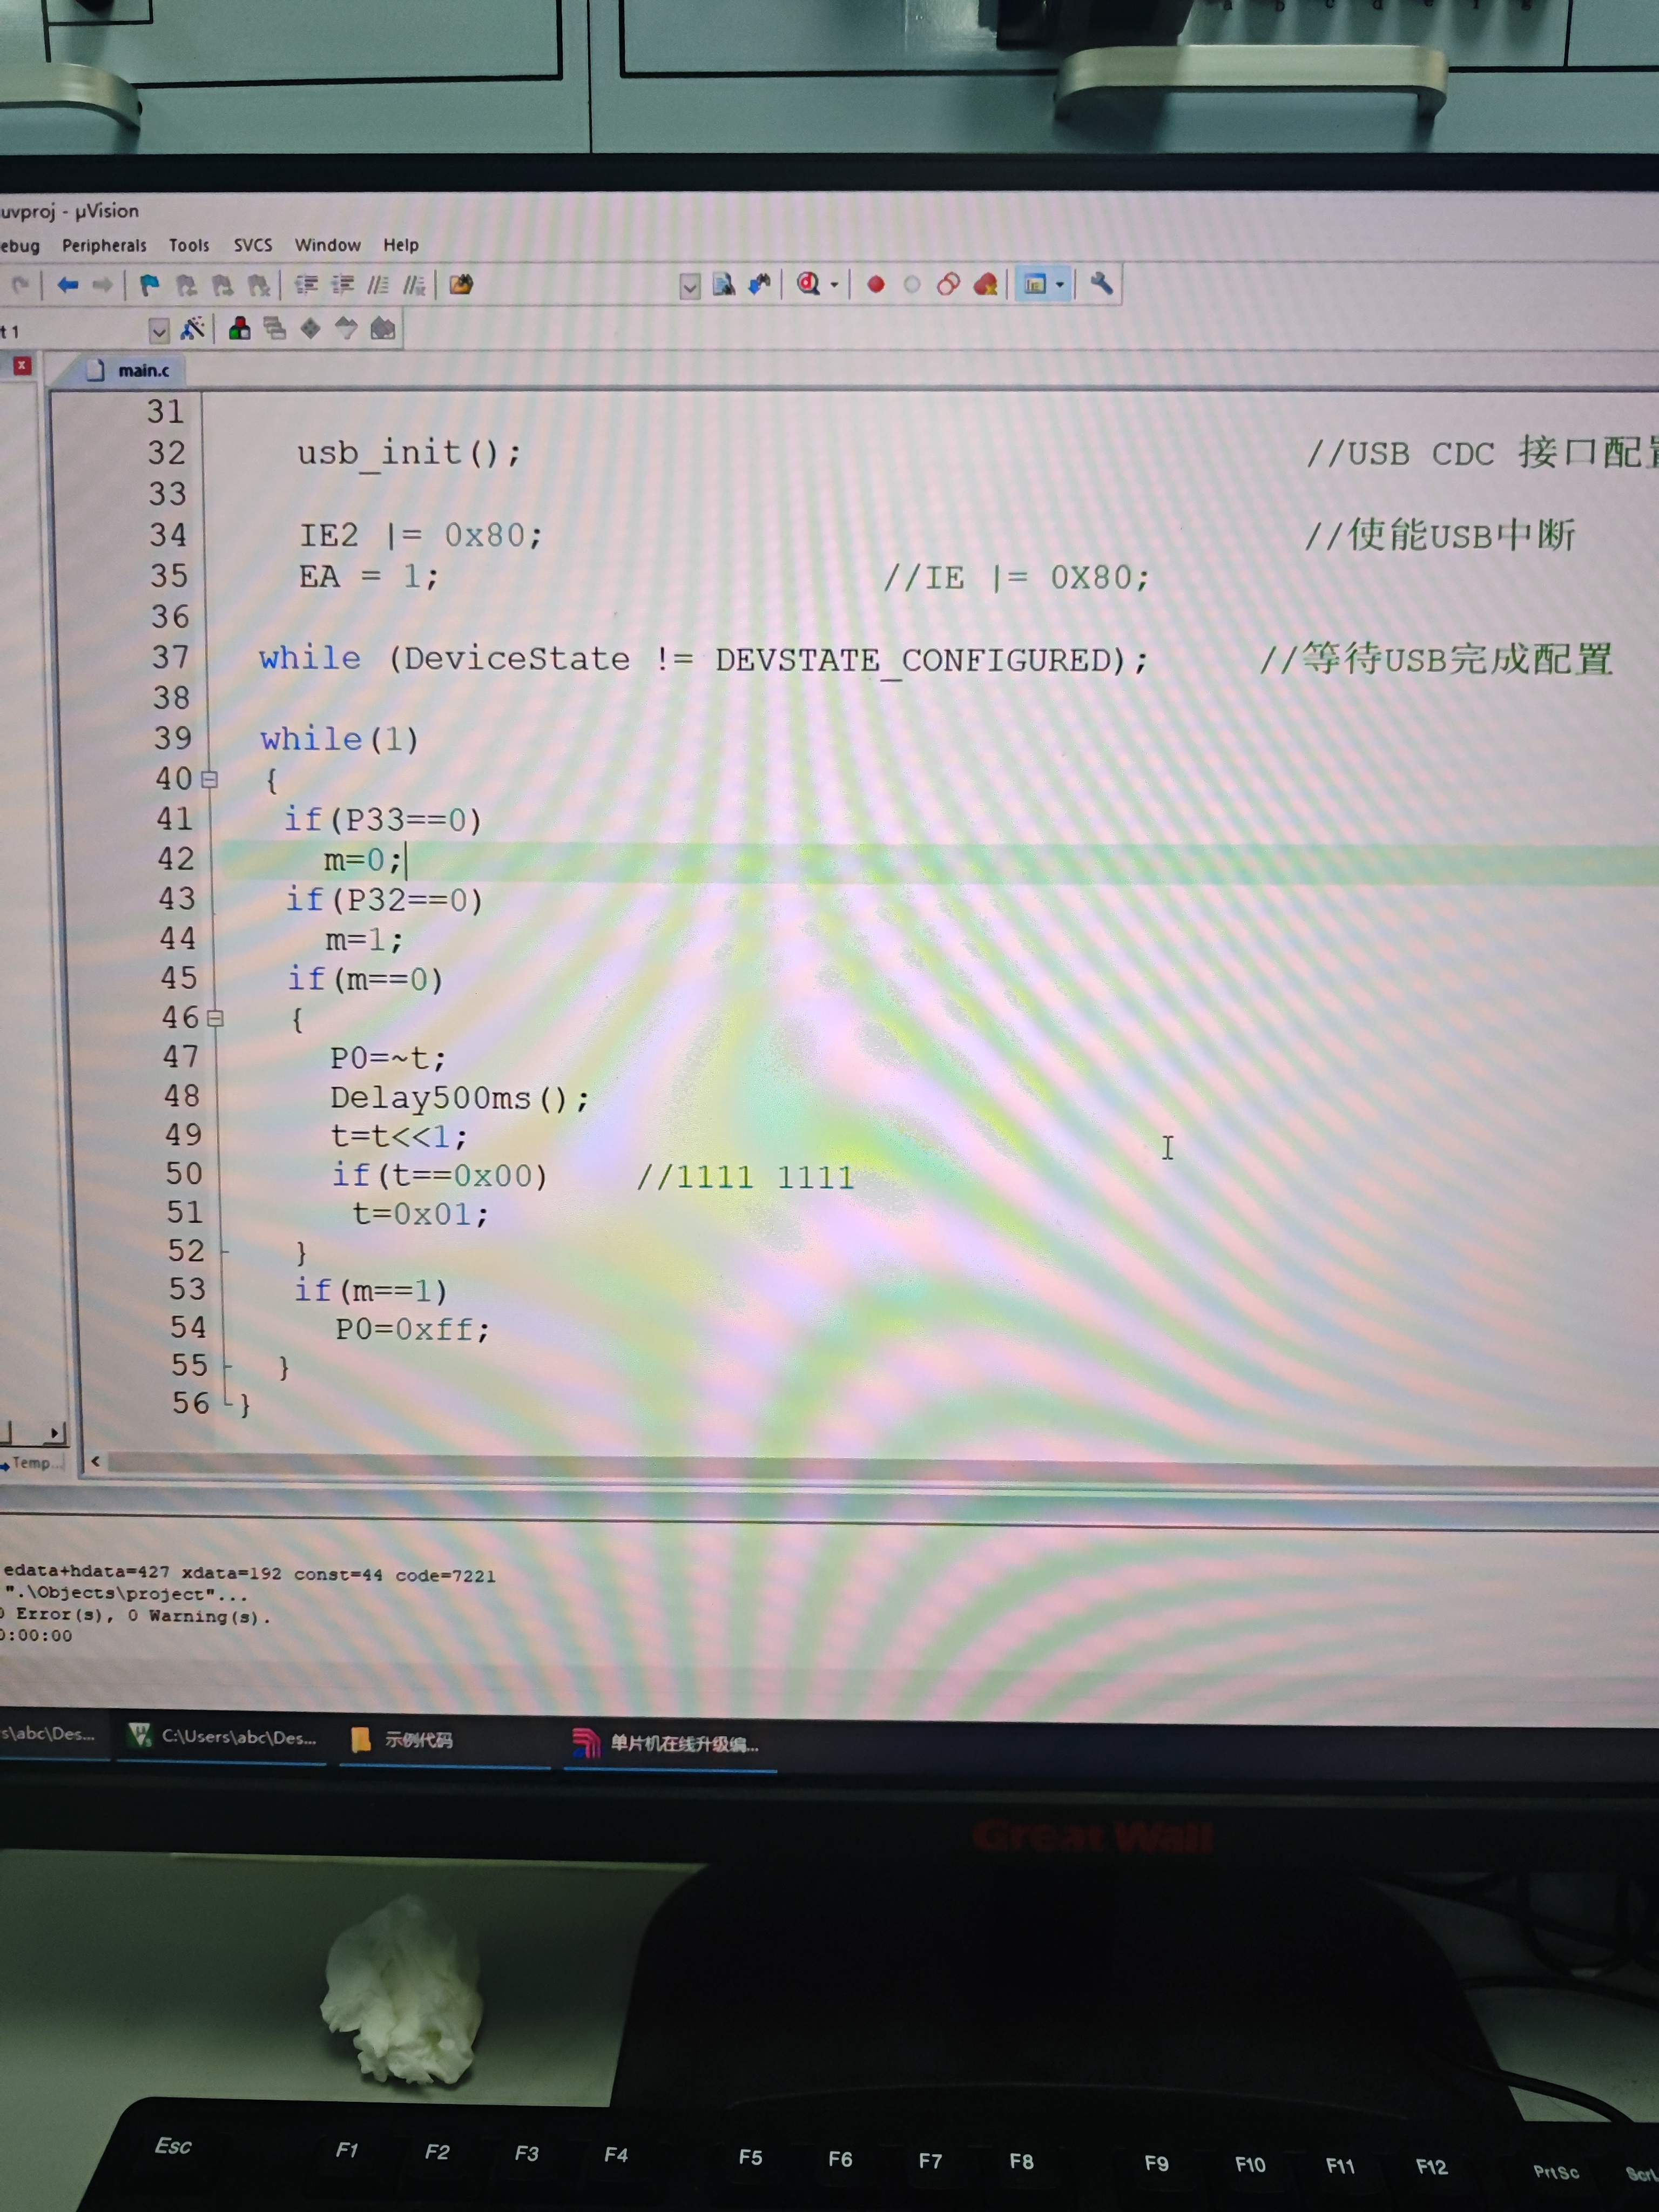Viewport: 1659px width, 2212px height.
Task: Open the Peripherals menu
Action: pos(104,246)
